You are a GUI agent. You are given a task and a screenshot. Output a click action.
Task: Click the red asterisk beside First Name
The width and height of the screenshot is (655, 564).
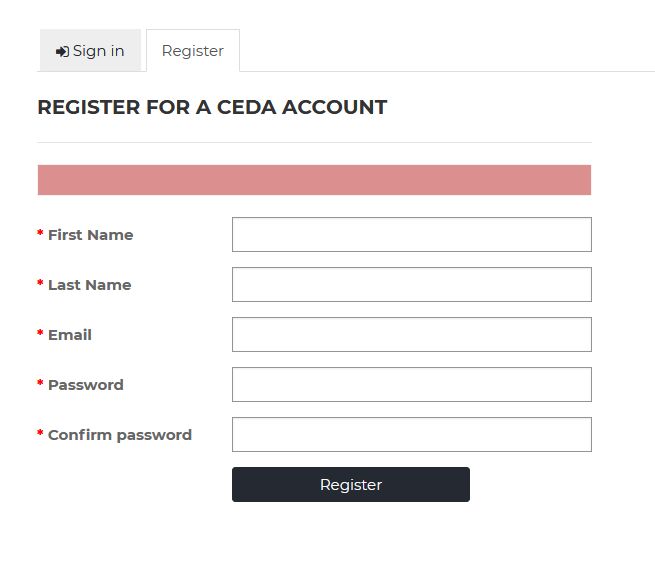pyautogui.click(x=40, y=234)
